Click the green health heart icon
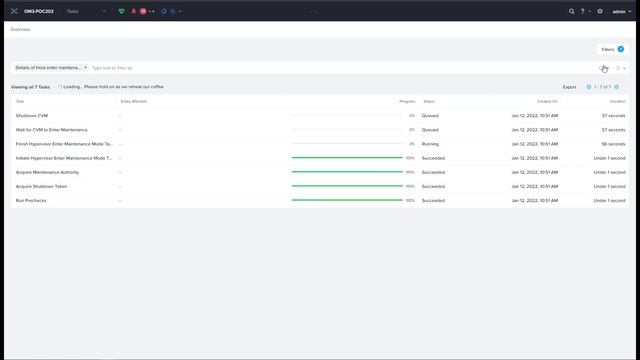The height and width of the screenshot is (360, 640). (122, 11)
